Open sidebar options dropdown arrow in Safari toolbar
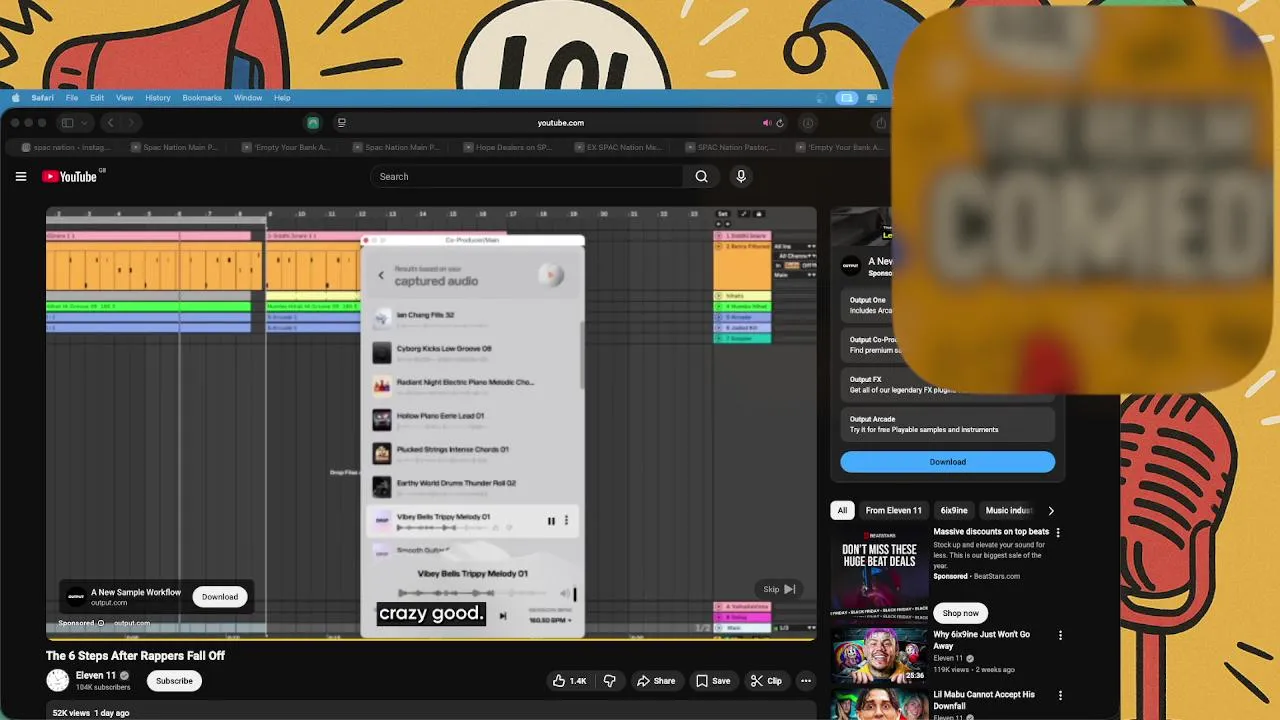 click(x=85, y=123)
